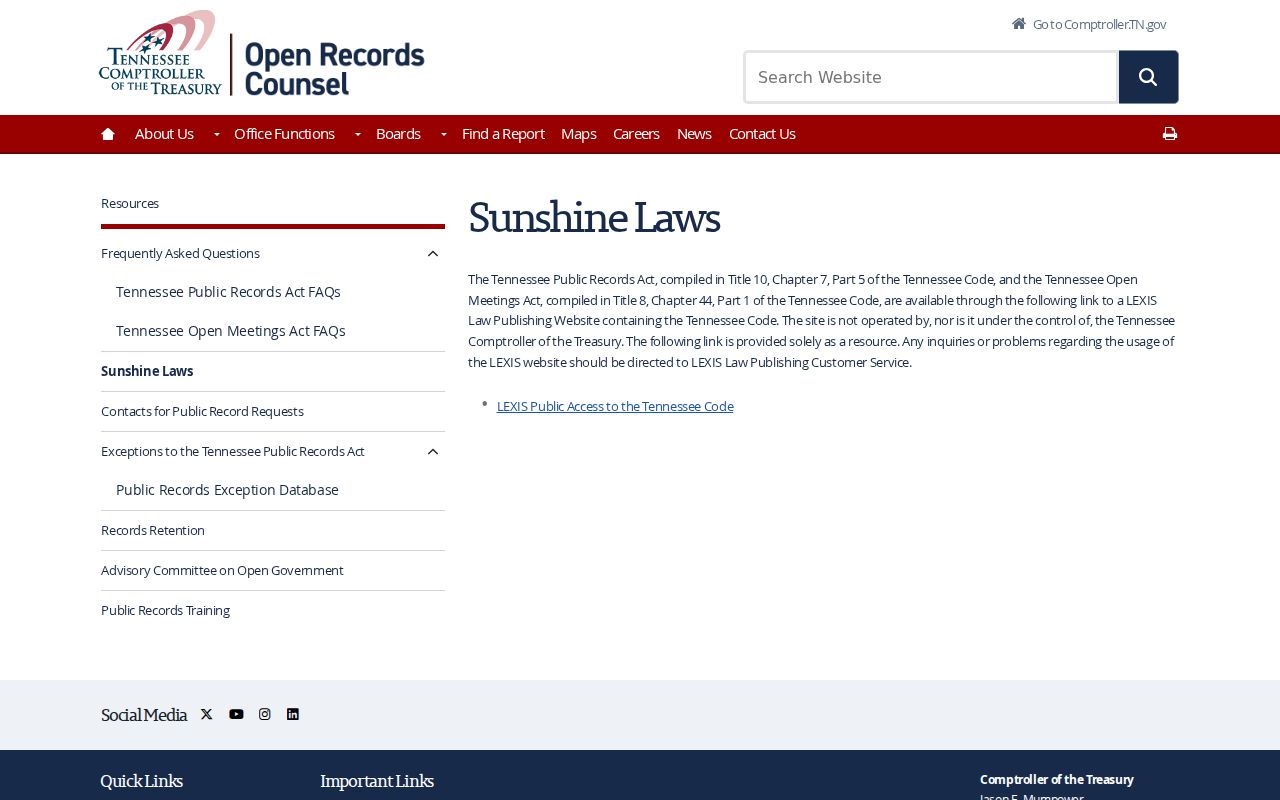The height and width of the screenshot is (800, 1280).
Task: Expand the Boards dropdown arrow
Action: tap(444, 134)
